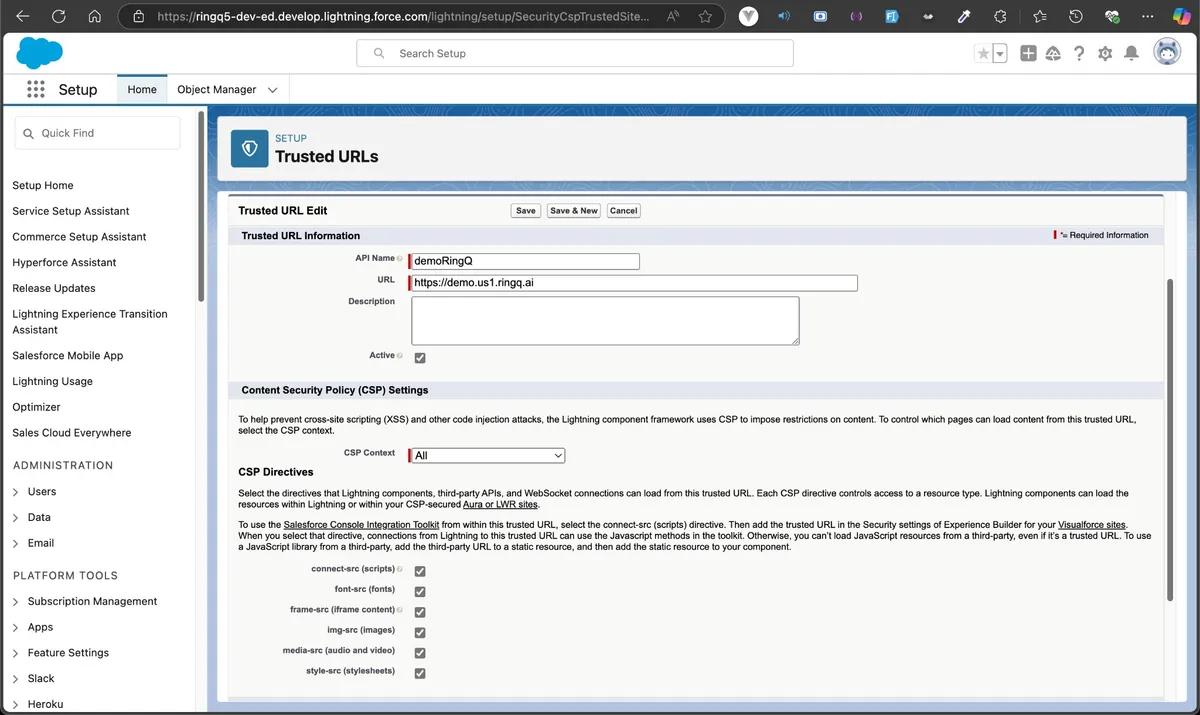This screenshot has height=715, width=1200.
Task: Toggle font-src (fonts) checkbox
Action: pos(420,592)
